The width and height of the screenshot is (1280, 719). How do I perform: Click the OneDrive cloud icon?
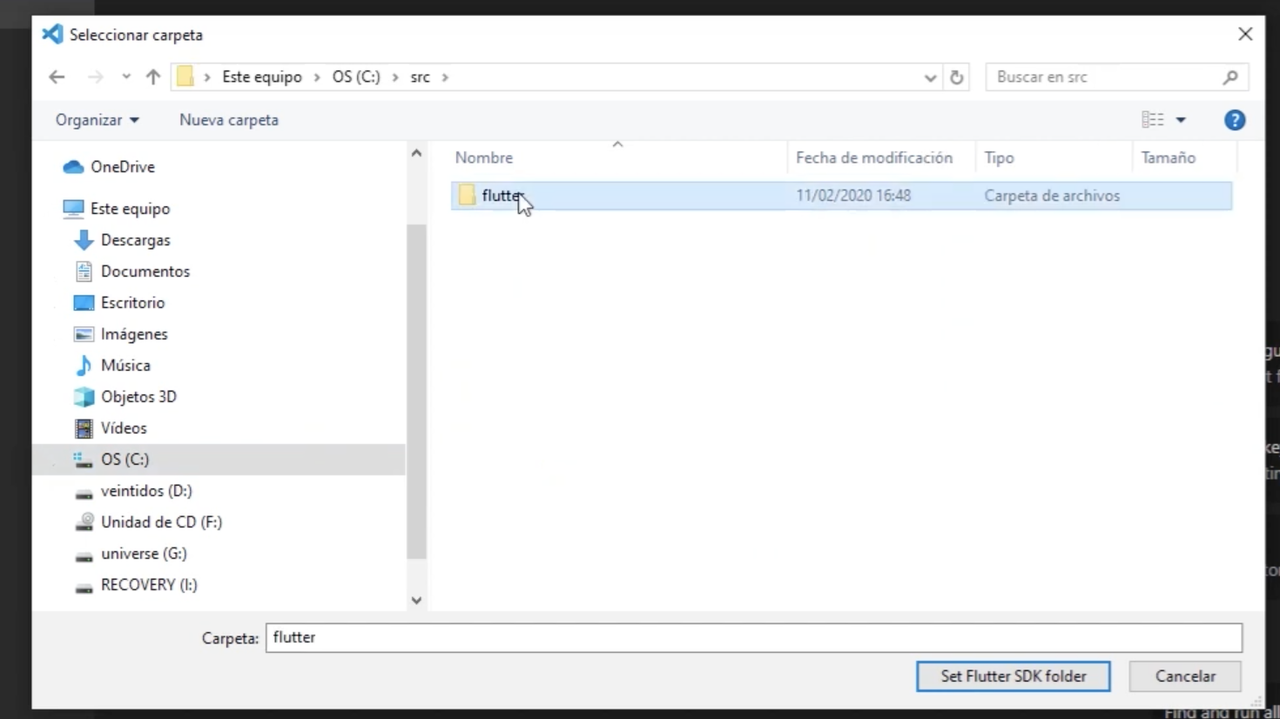(x=73, y=167)
